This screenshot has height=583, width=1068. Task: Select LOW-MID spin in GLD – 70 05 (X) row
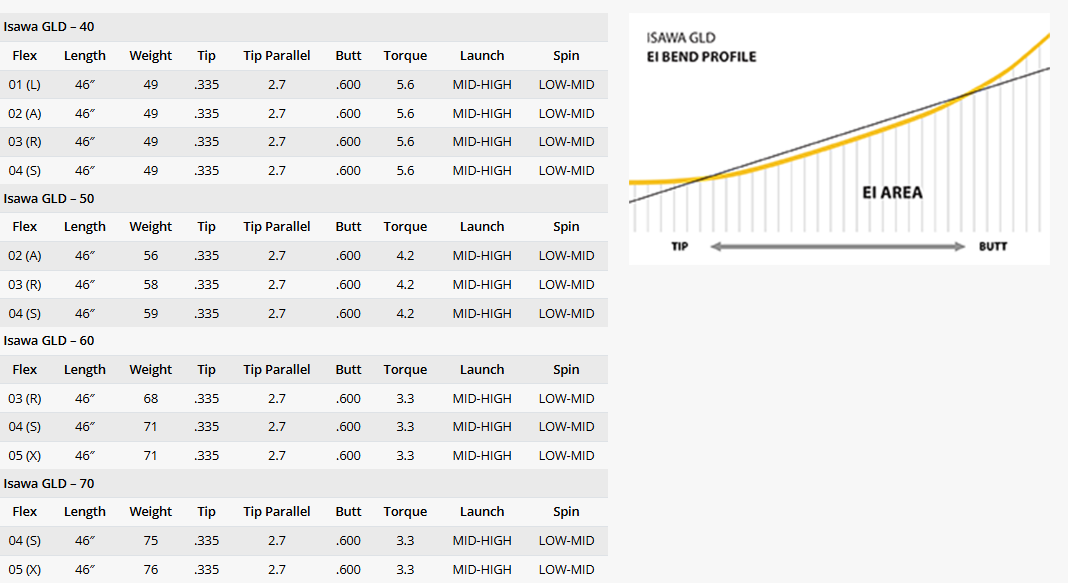(567, 569)
